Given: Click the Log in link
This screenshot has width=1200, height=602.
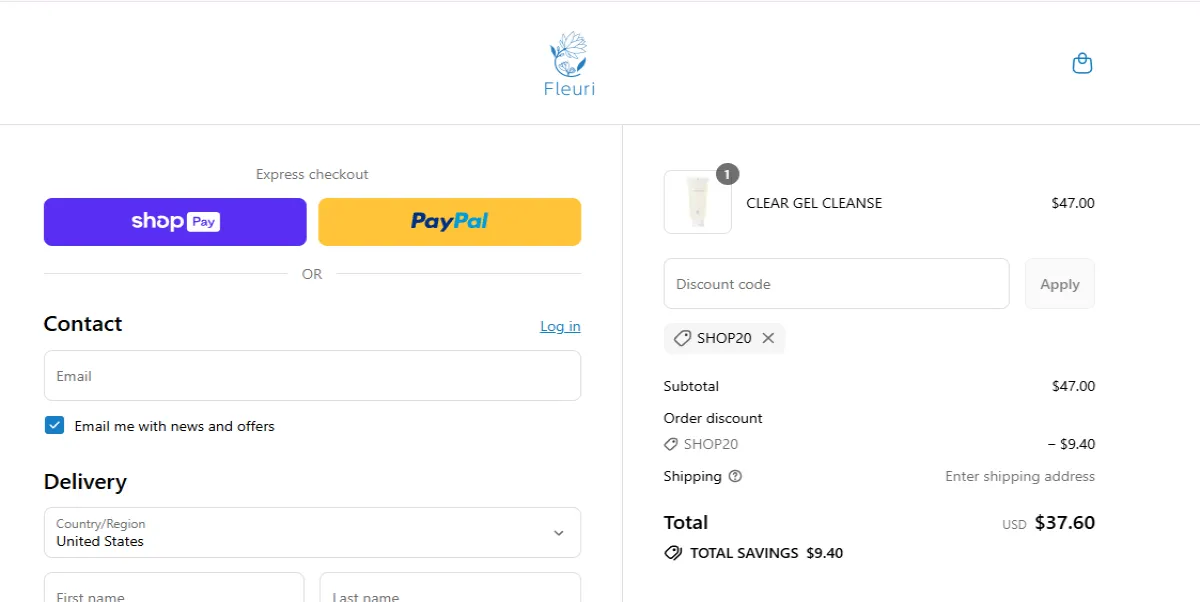Looking at the screenshot, I should point(560,326).
